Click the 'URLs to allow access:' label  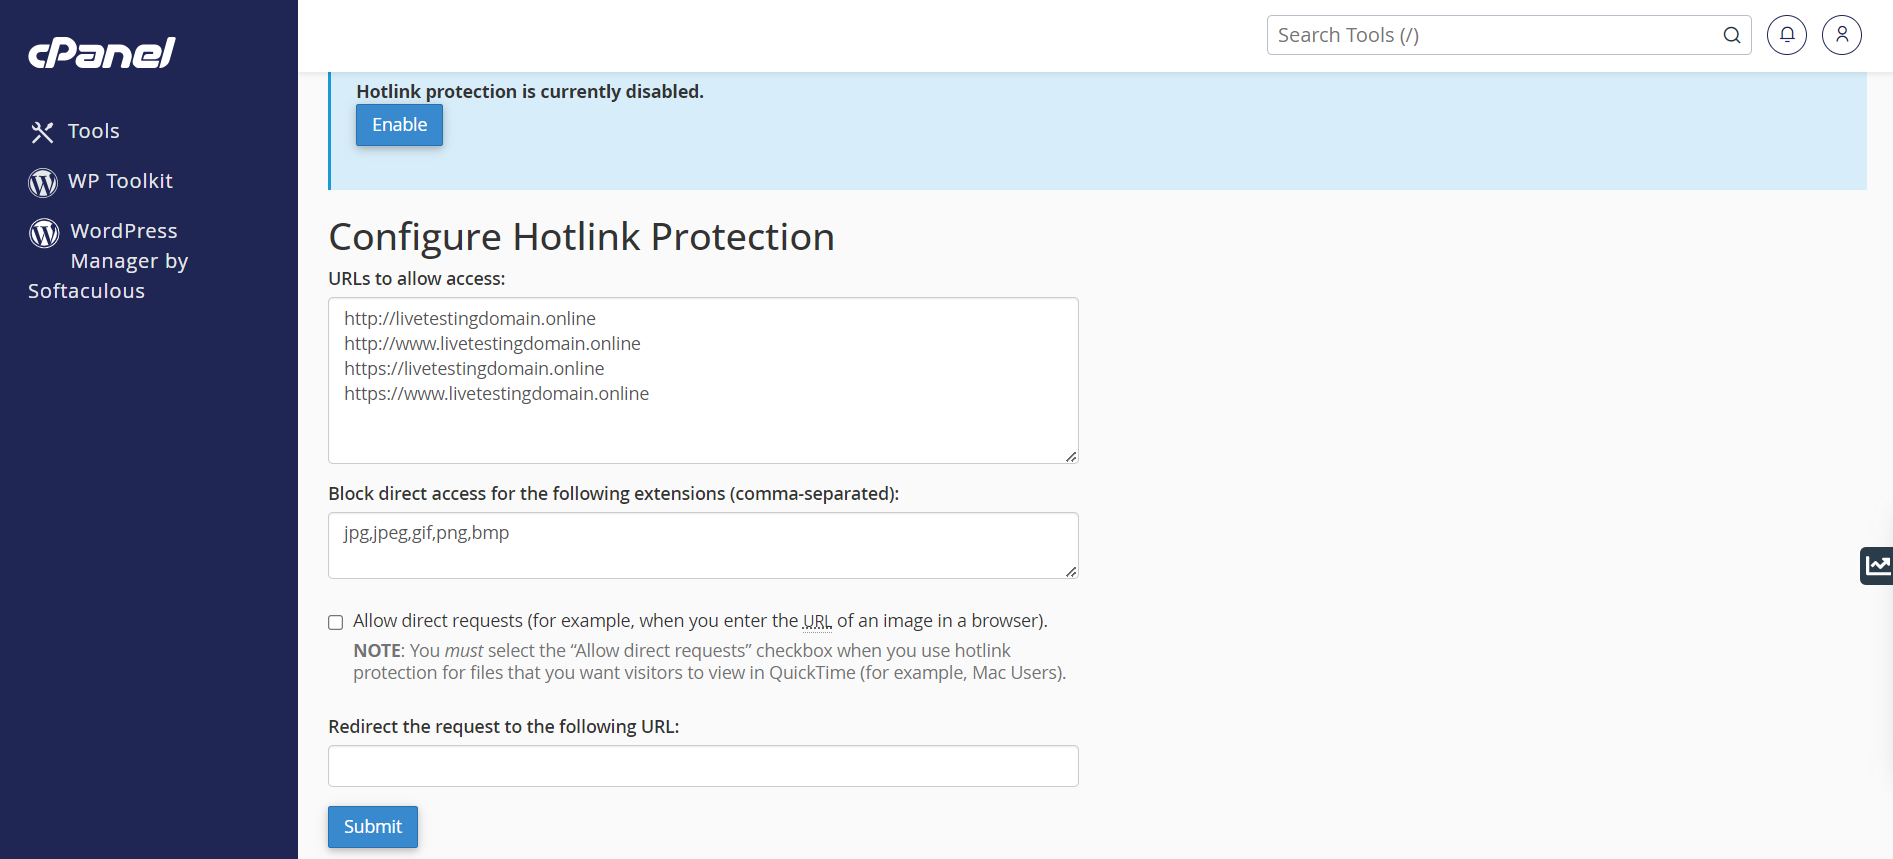tap(417, 279)
